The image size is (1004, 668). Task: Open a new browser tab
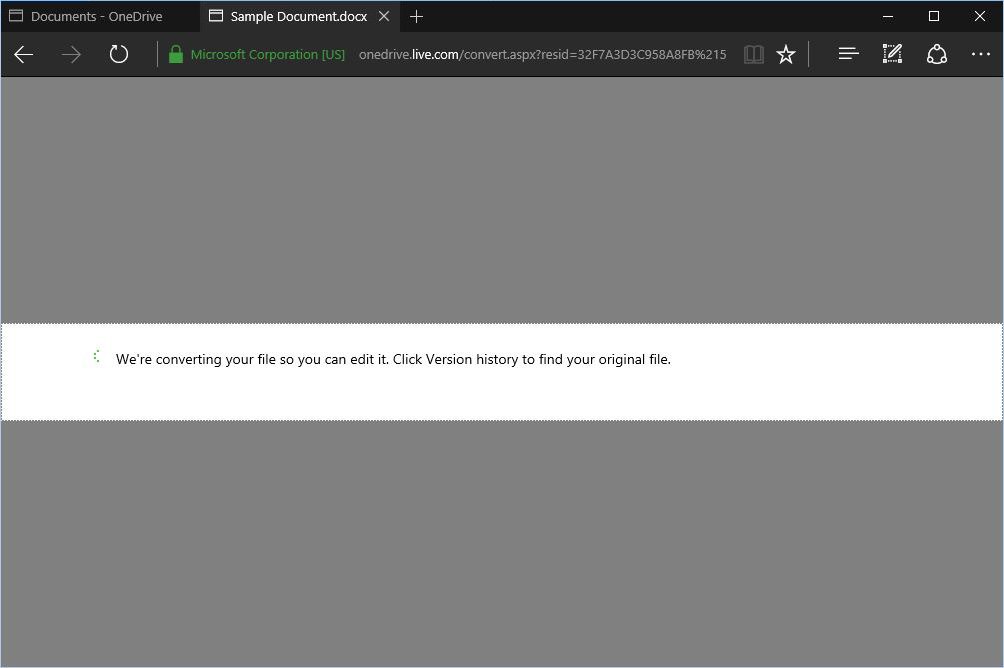point(416,17)
